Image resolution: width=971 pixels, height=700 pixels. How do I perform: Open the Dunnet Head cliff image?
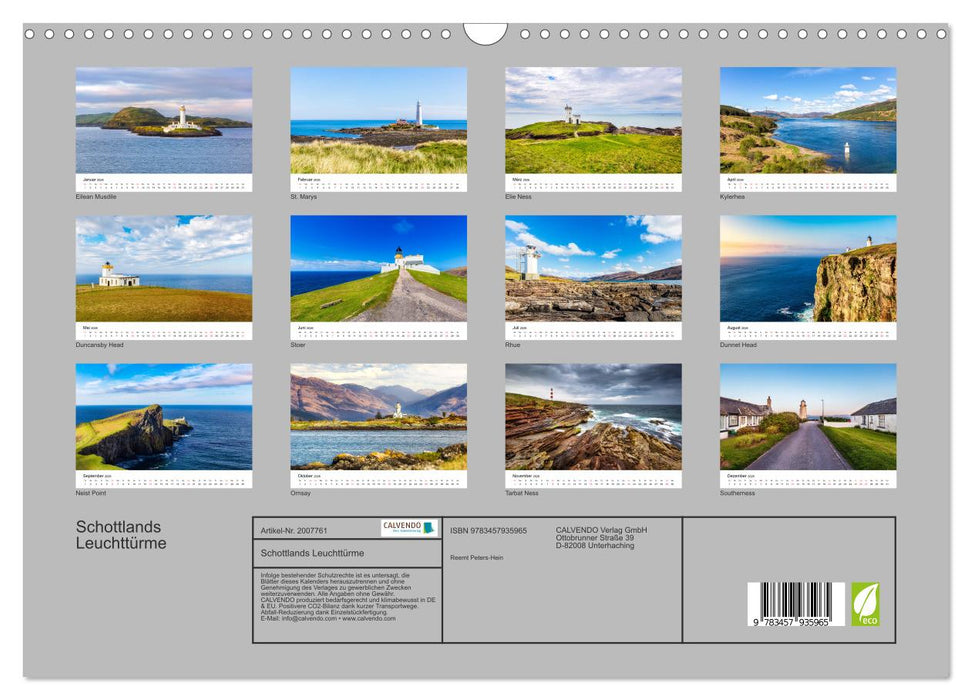[808, 269]
